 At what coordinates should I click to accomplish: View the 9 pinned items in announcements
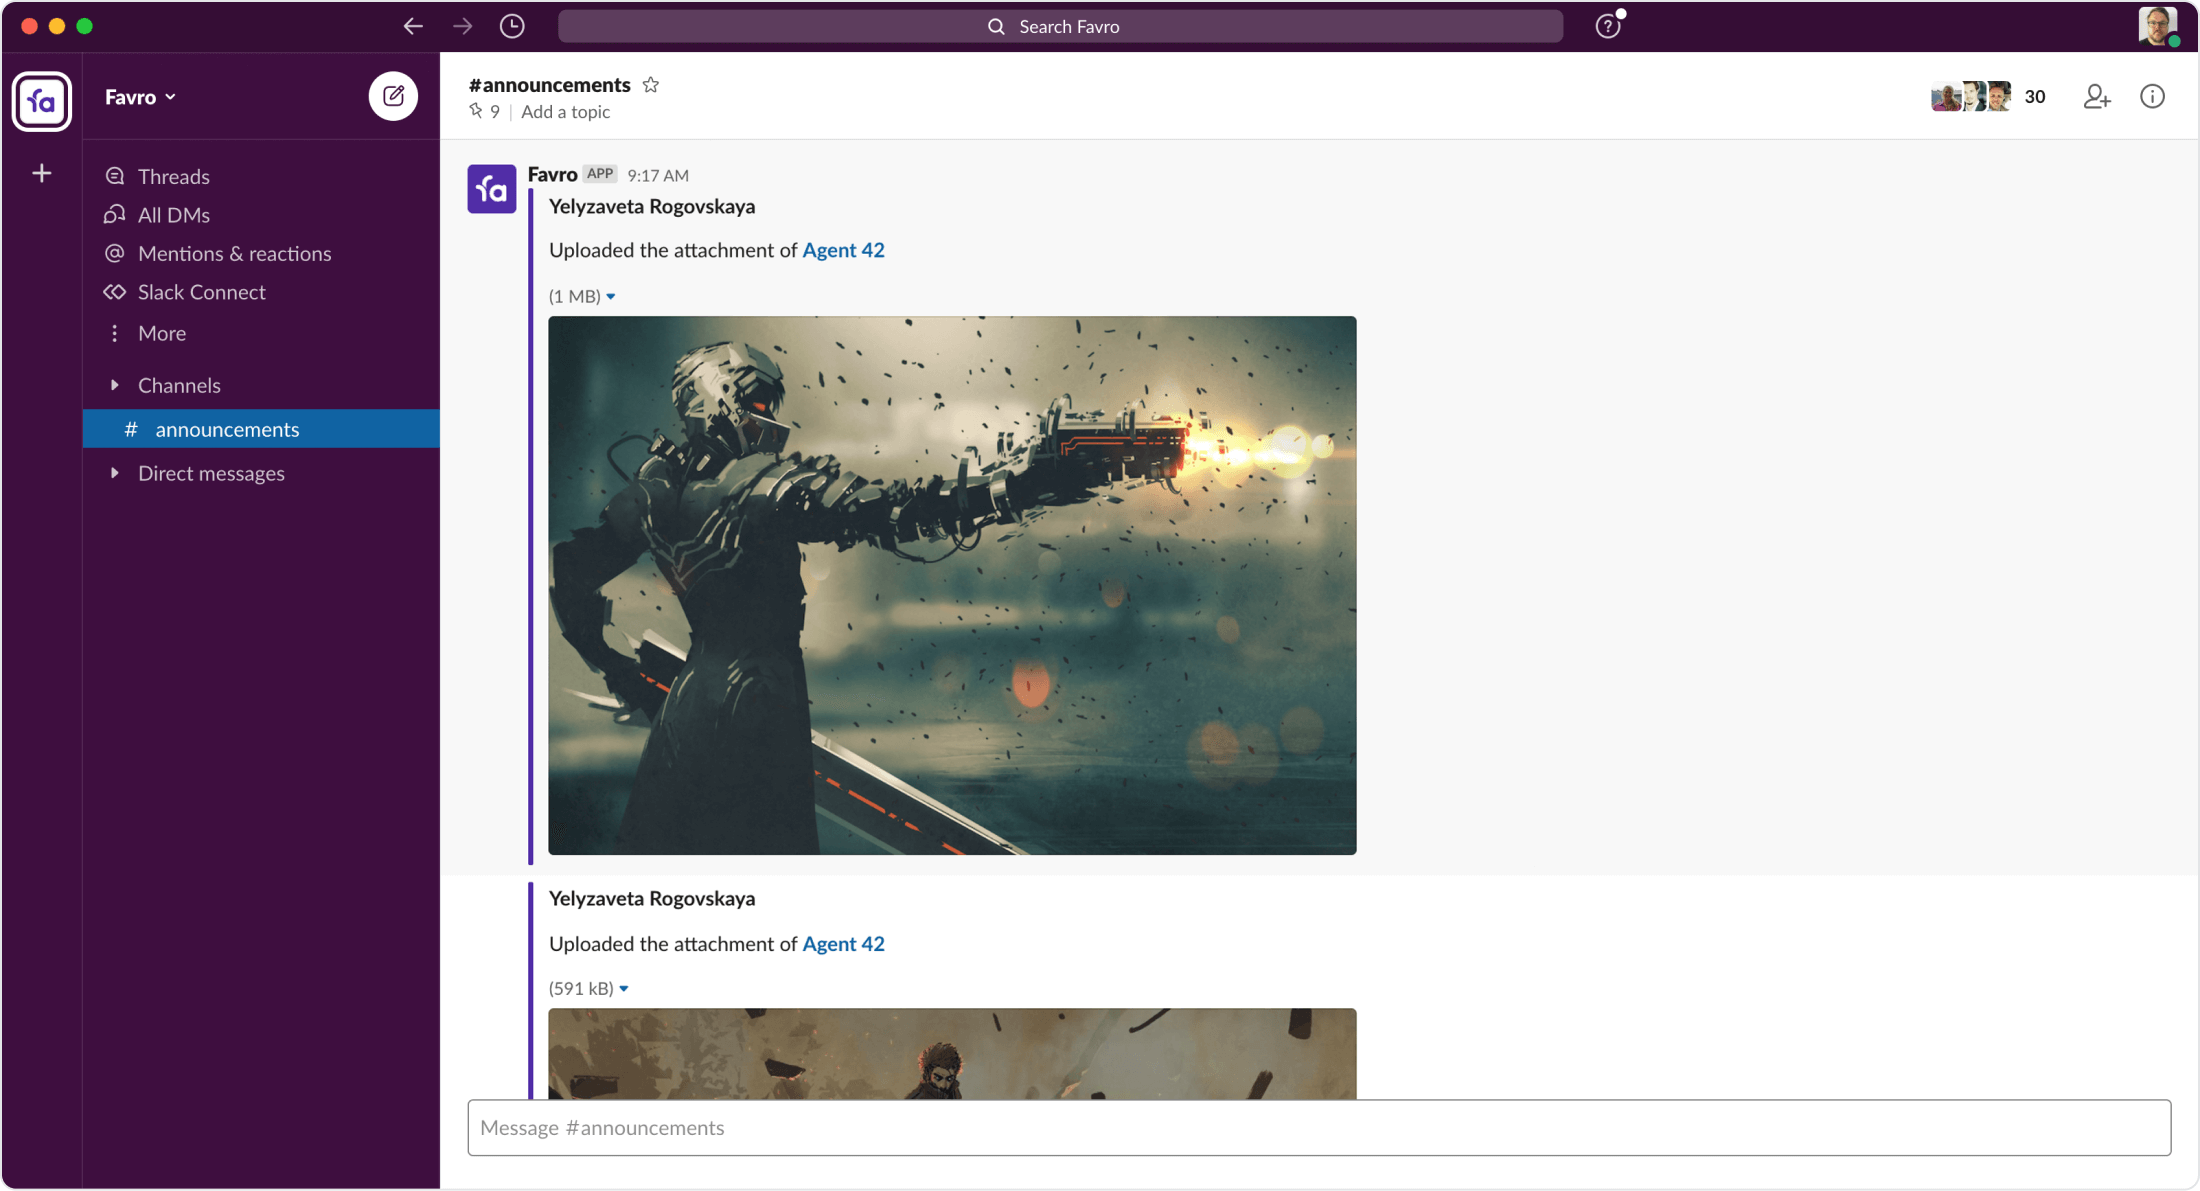point(484,111)
